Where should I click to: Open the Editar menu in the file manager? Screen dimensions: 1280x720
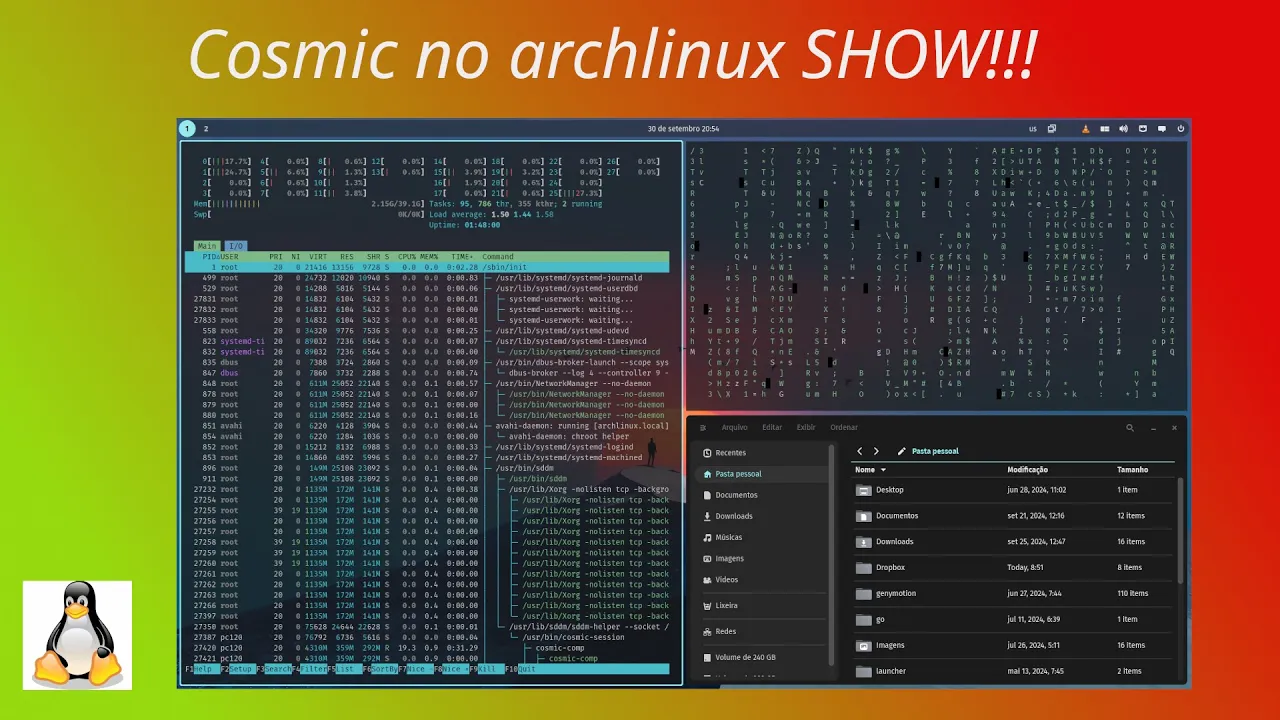[x=772, y=427]
